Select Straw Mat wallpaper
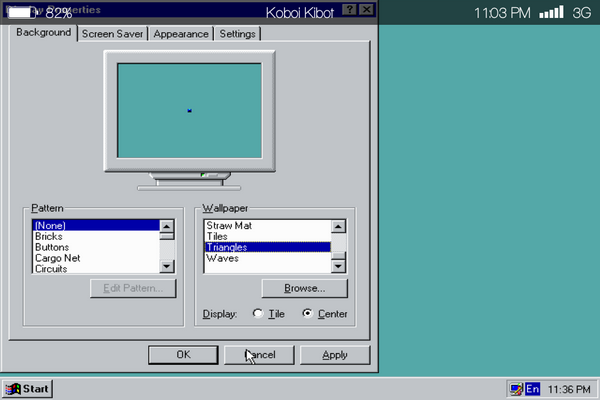This screenshot has height=400, width=600. click(x=267, y=225)
